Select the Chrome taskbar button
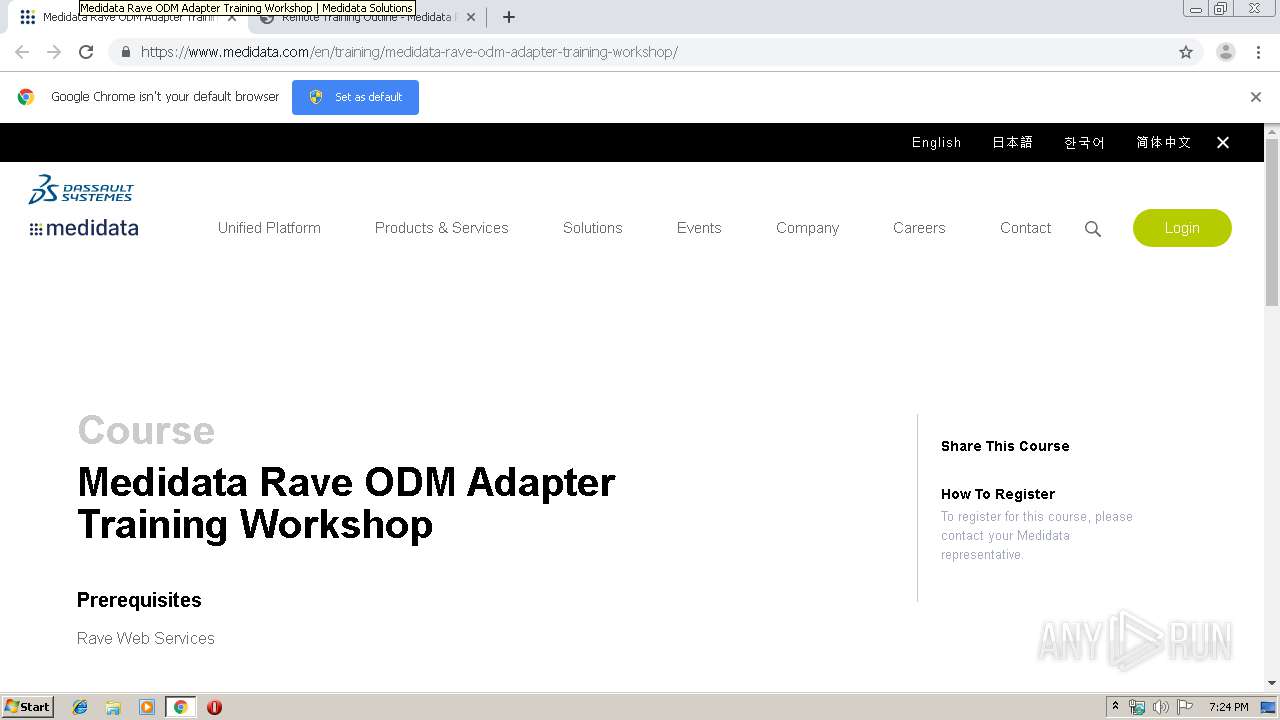This screenshot has width=1280, height=720. point(180,707)
